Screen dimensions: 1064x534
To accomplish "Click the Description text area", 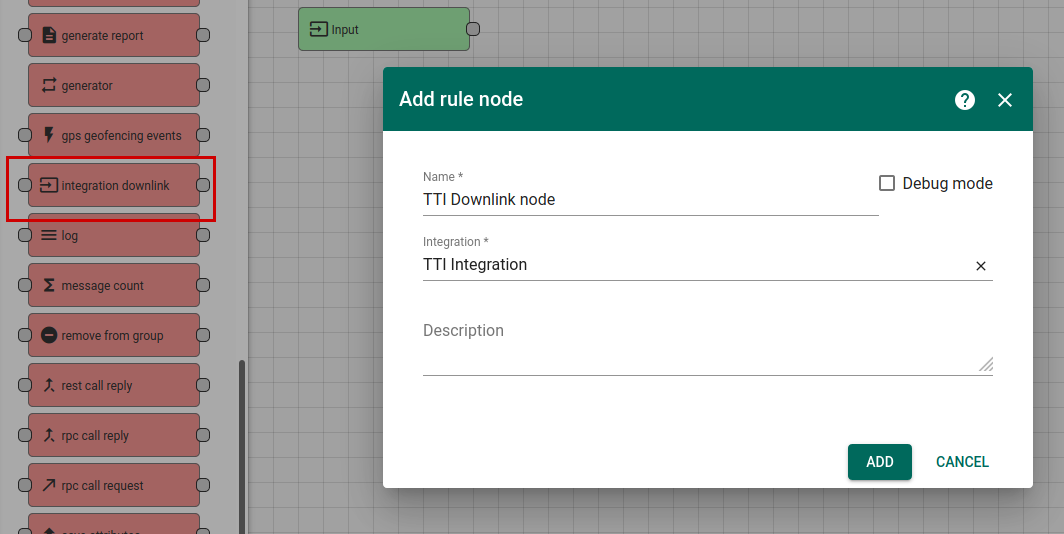I will (708, 346).
